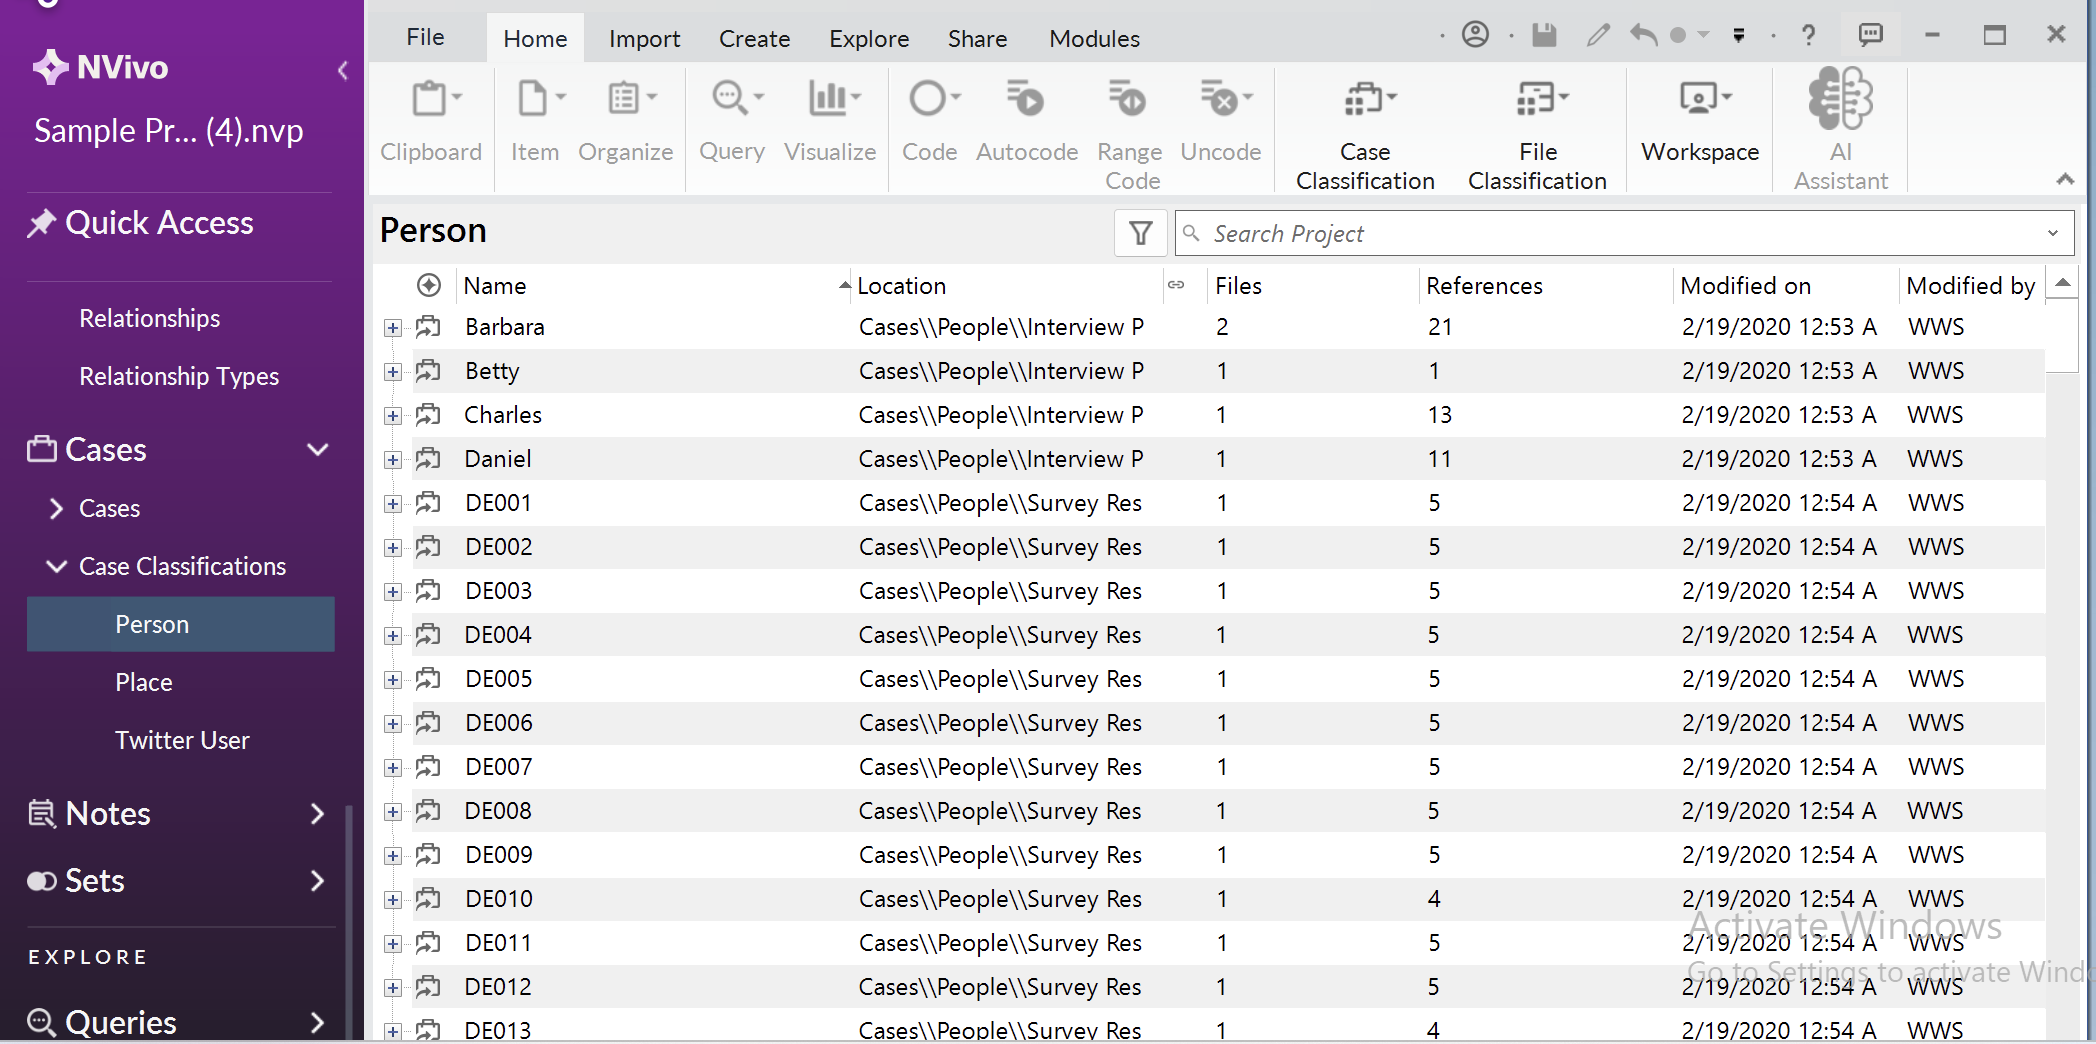Viewport: 2096px width, 1044px height.
Task: Open Quick Access in sidebar
Action: point(141,222)
